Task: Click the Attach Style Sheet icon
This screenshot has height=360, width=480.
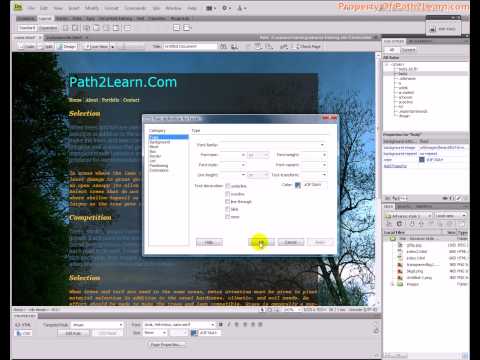Action: [444, 198]
